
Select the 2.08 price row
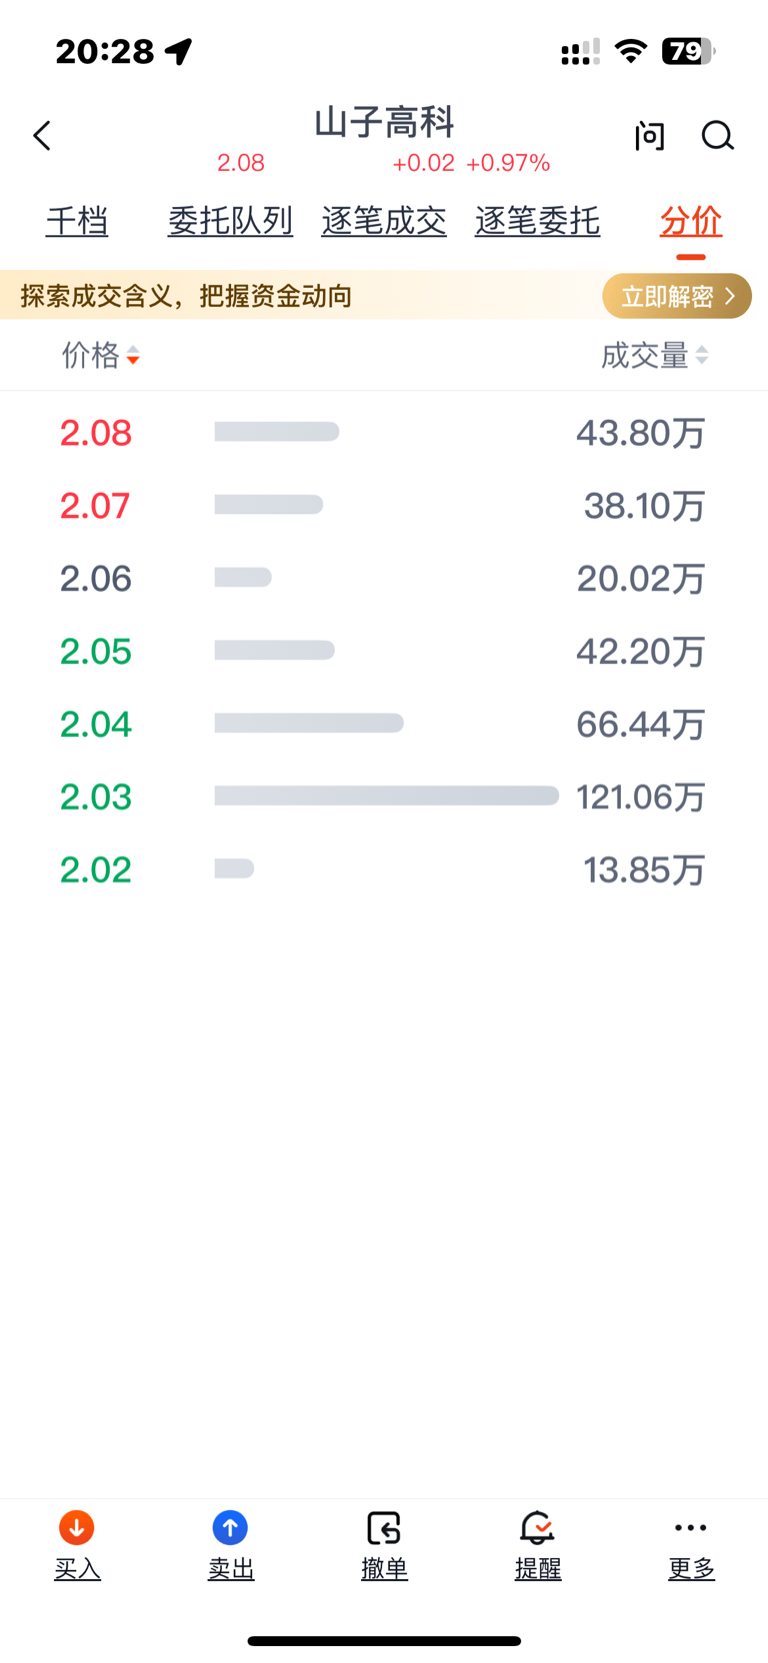(x=384, y=432)
